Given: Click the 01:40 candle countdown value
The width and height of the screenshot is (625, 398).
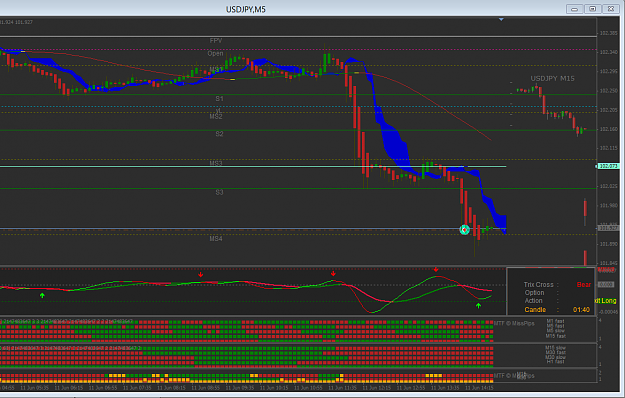Looking at the screenshot, I should 581,310.
